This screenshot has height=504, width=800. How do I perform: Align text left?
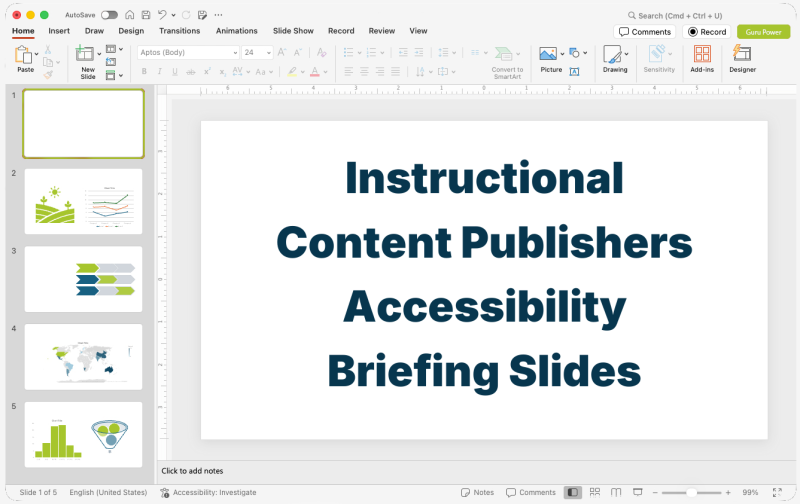click(348, 72)
